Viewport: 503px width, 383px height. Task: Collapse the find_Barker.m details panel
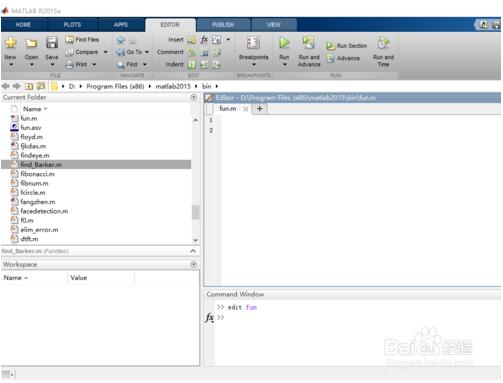coord(193,251)
